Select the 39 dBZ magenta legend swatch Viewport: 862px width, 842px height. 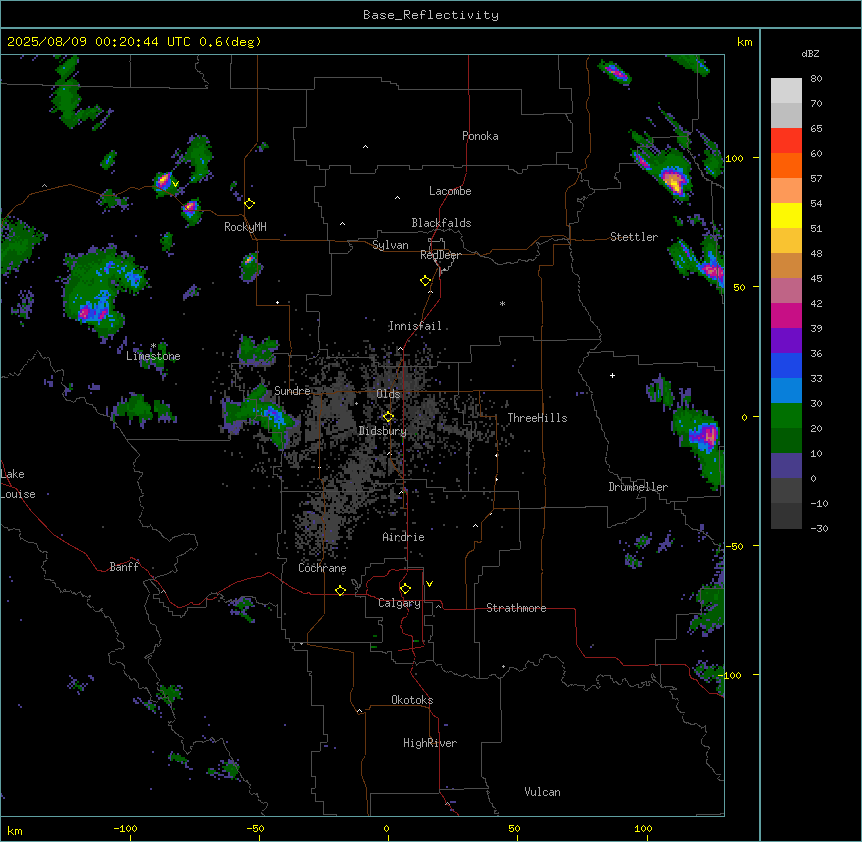click(786, 315)
